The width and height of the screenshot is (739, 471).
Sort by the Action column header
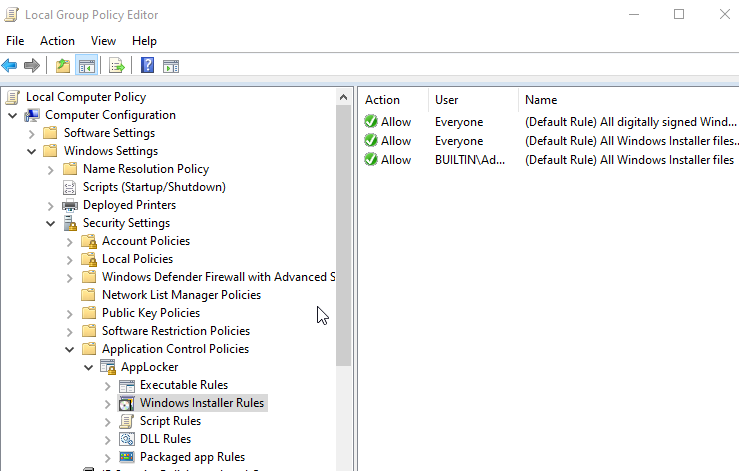[394, 100]
